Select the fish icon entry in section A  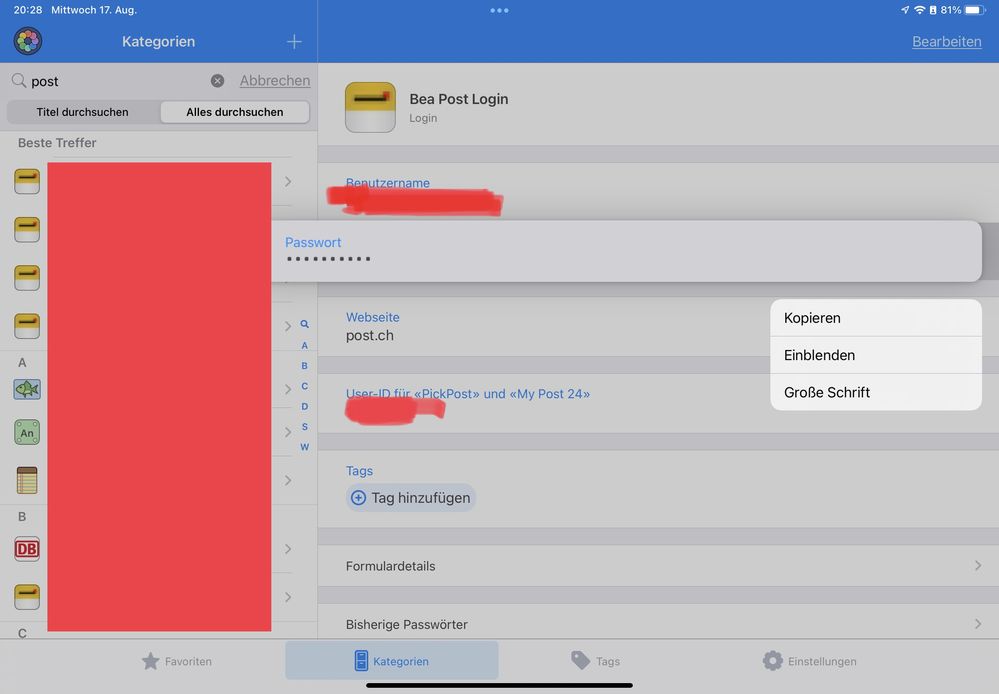point(27,389)
